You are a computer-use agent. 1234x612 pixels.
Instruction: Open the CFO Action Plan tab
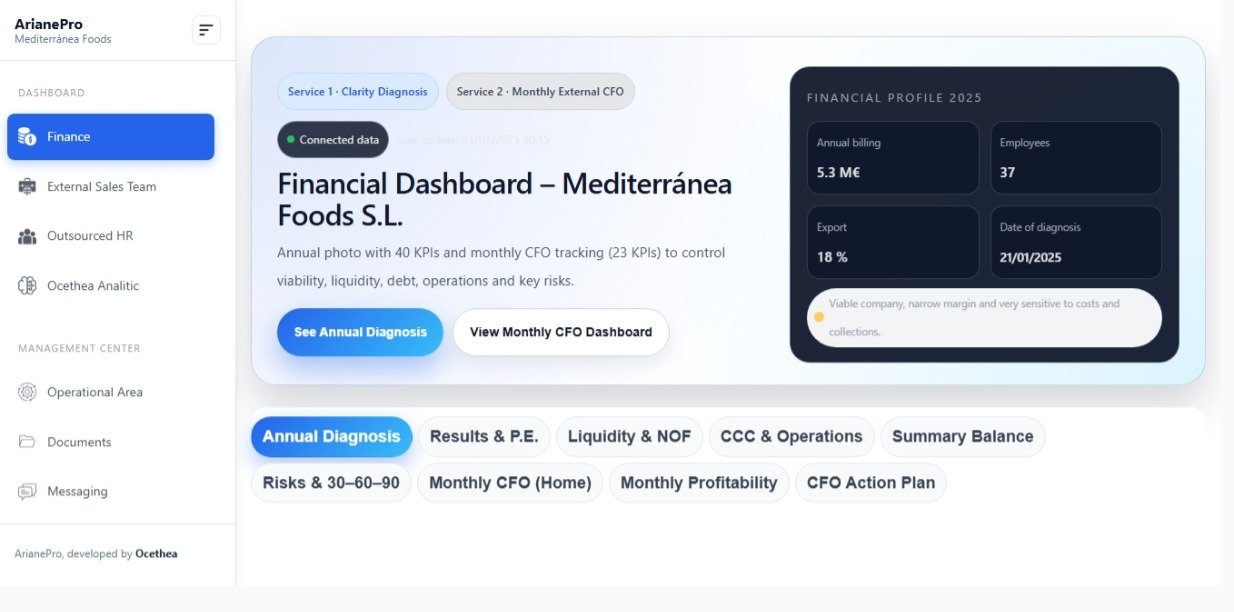tap(870, 483)
